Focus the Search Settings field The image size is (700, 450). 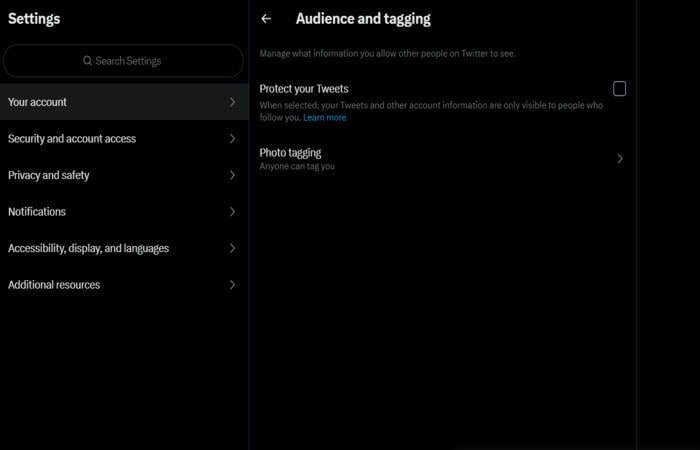[x=123, y=61]
